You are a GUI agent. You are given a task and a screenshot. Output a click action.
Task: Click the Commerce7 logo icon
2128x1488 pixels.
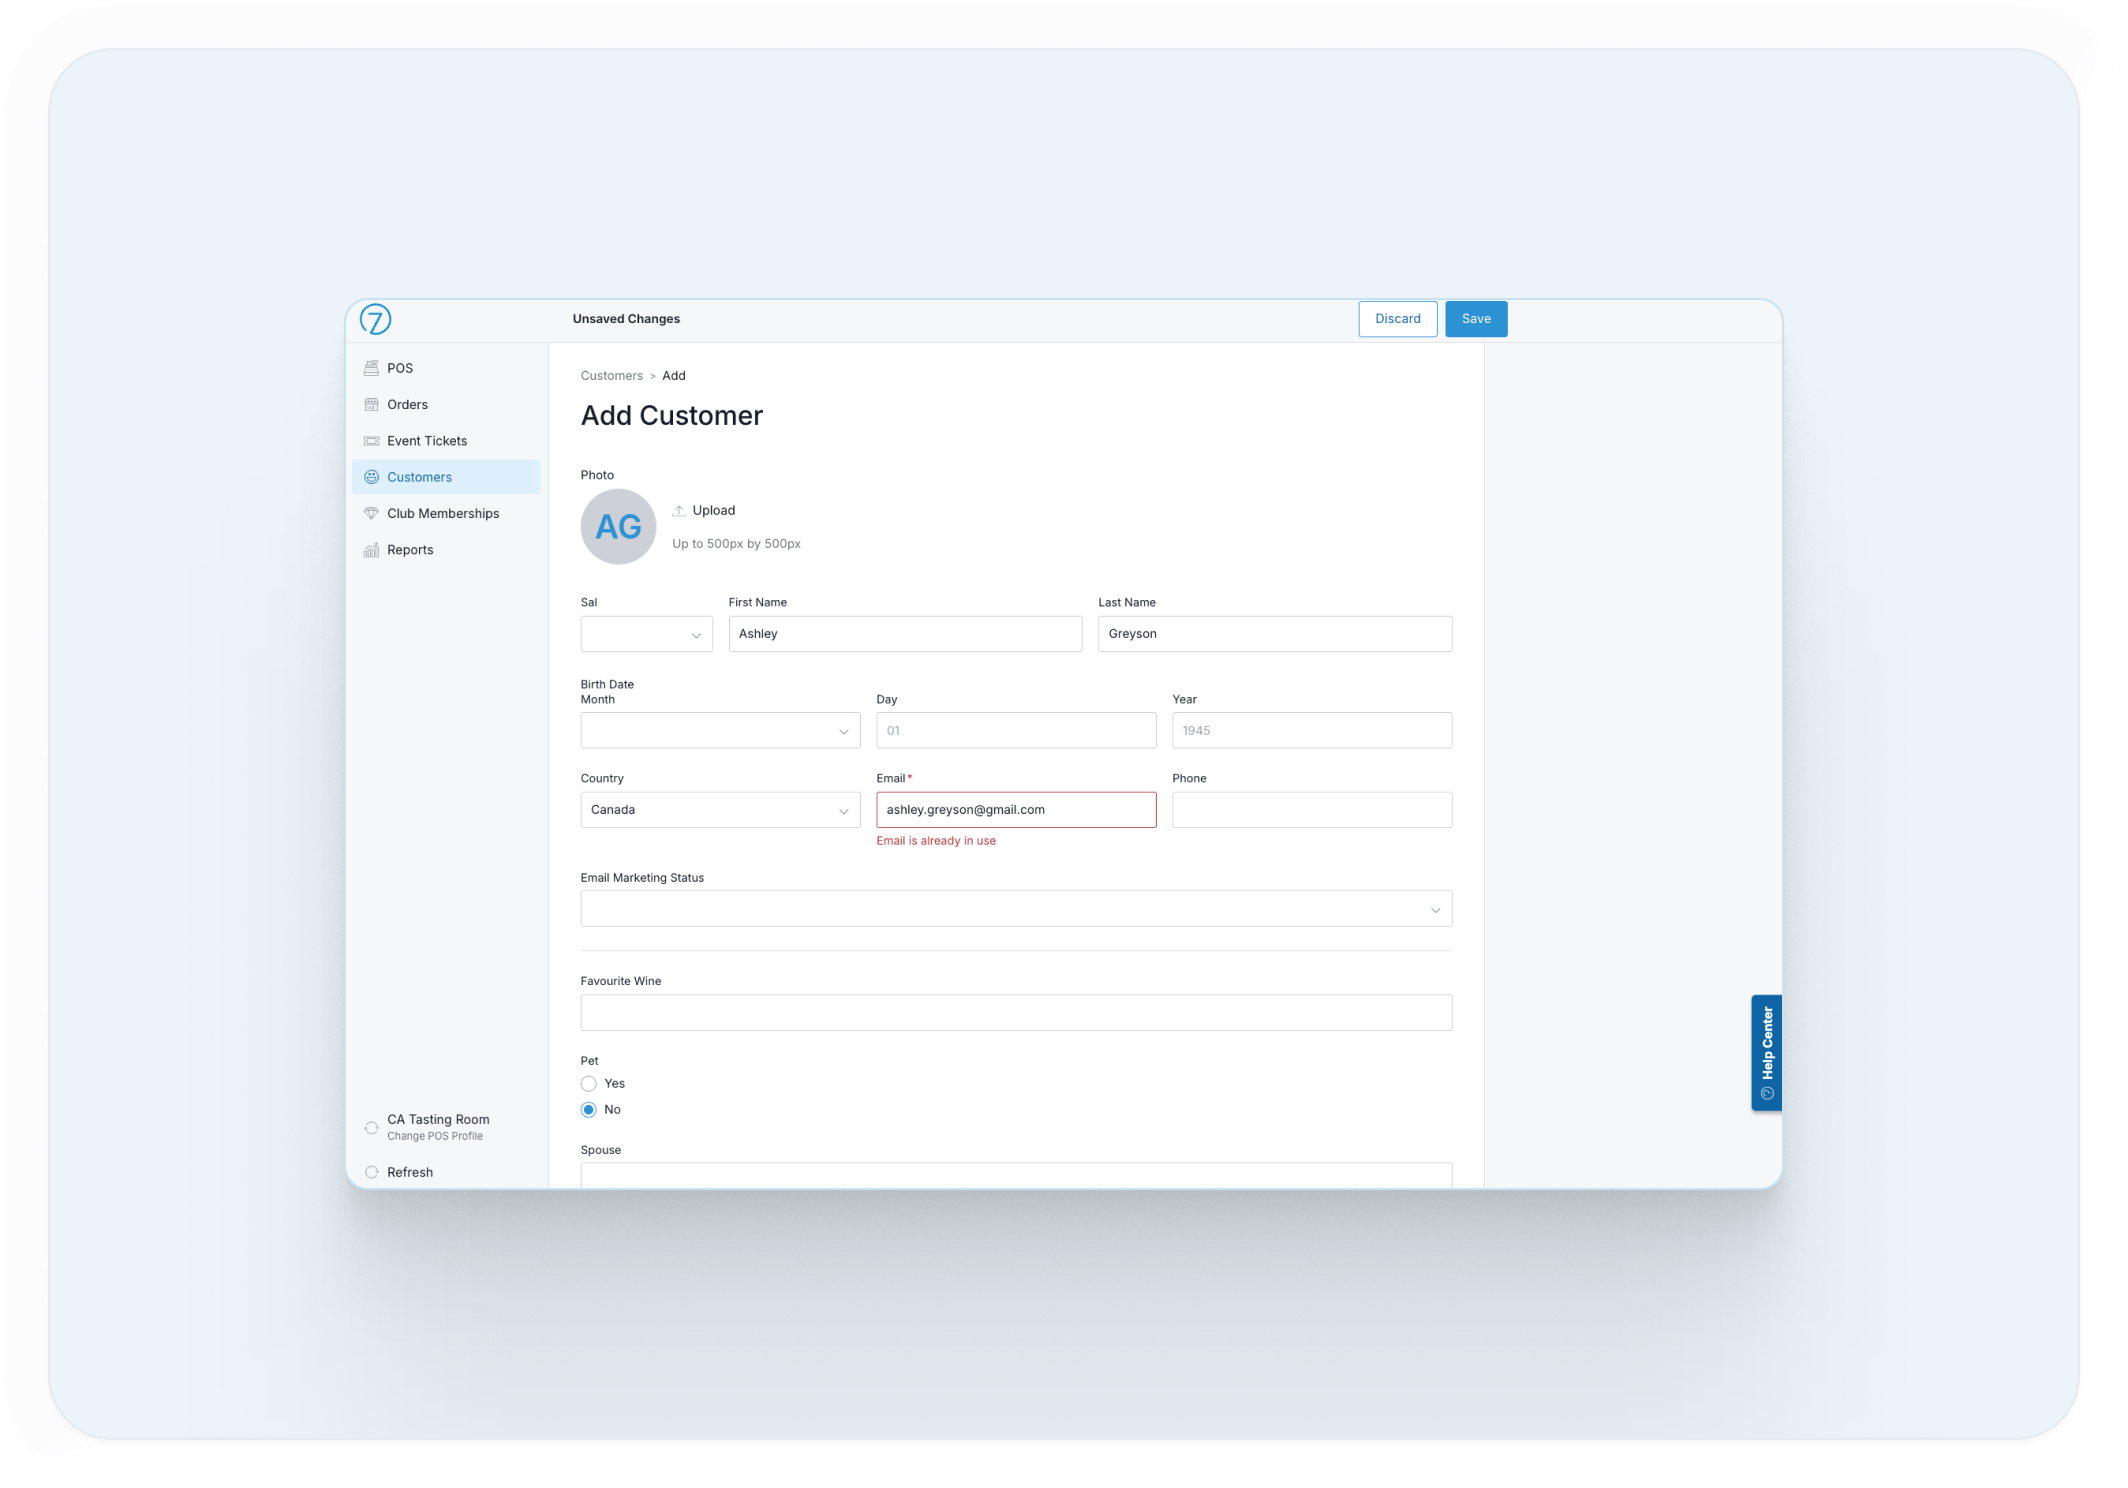click(375, 320)
